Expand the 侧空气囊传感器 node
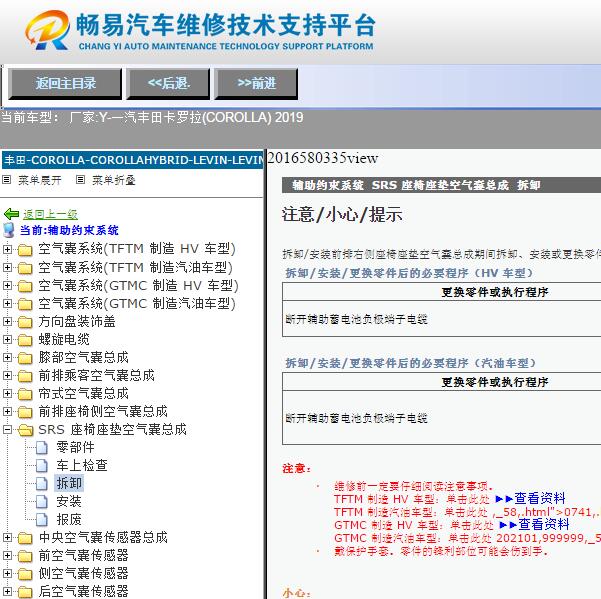 7,573
